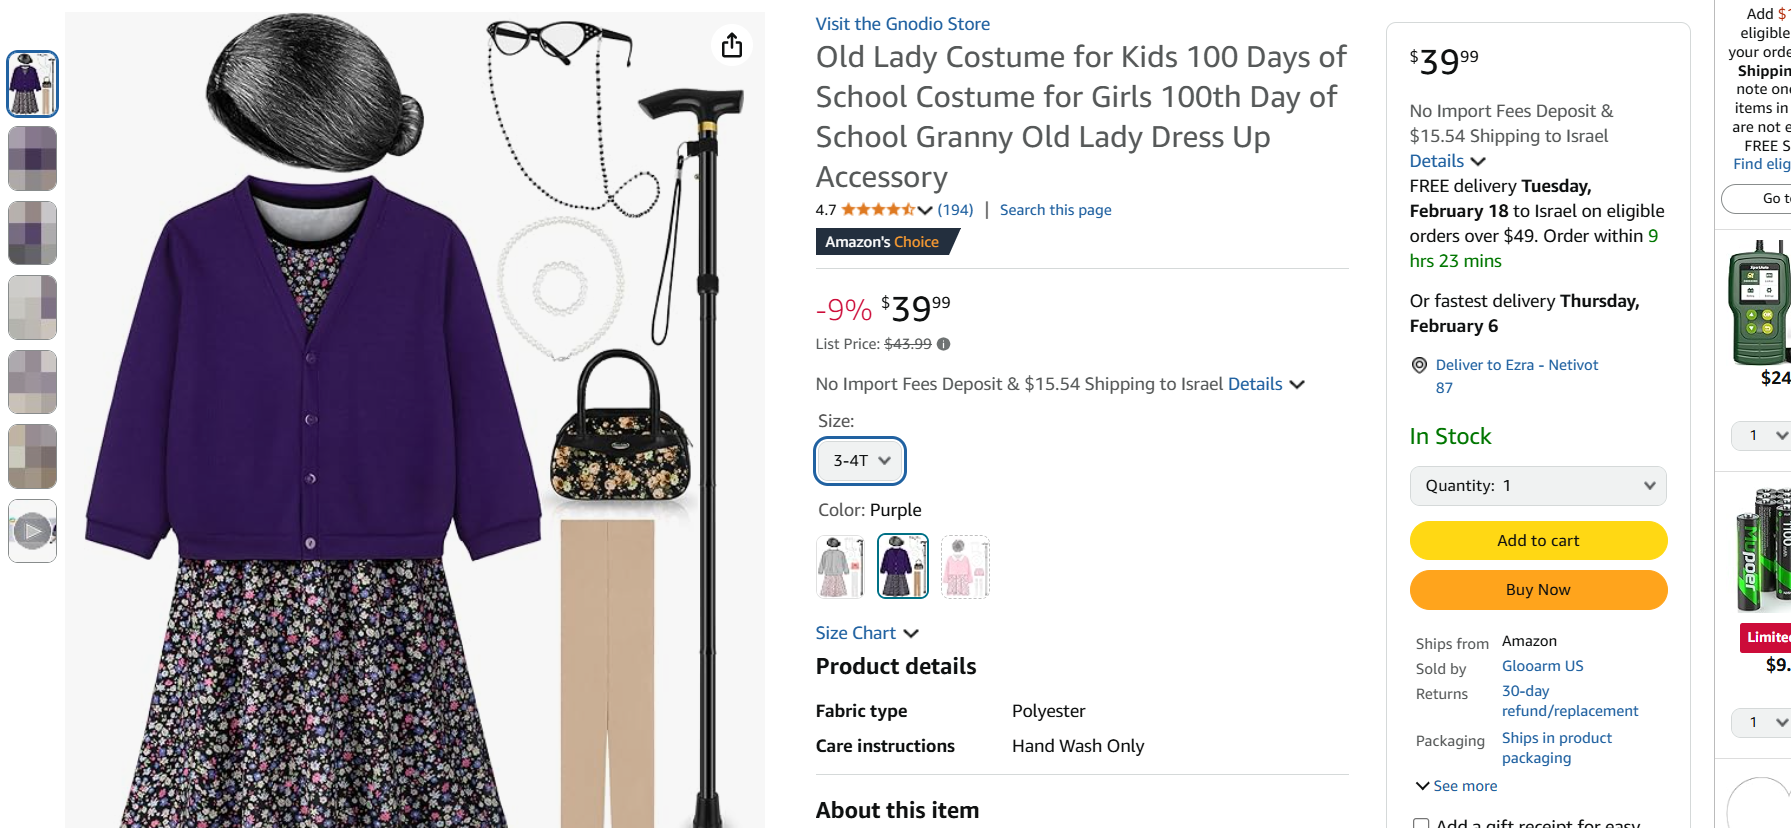Open the Quantity dropdown

(1538, 486)
